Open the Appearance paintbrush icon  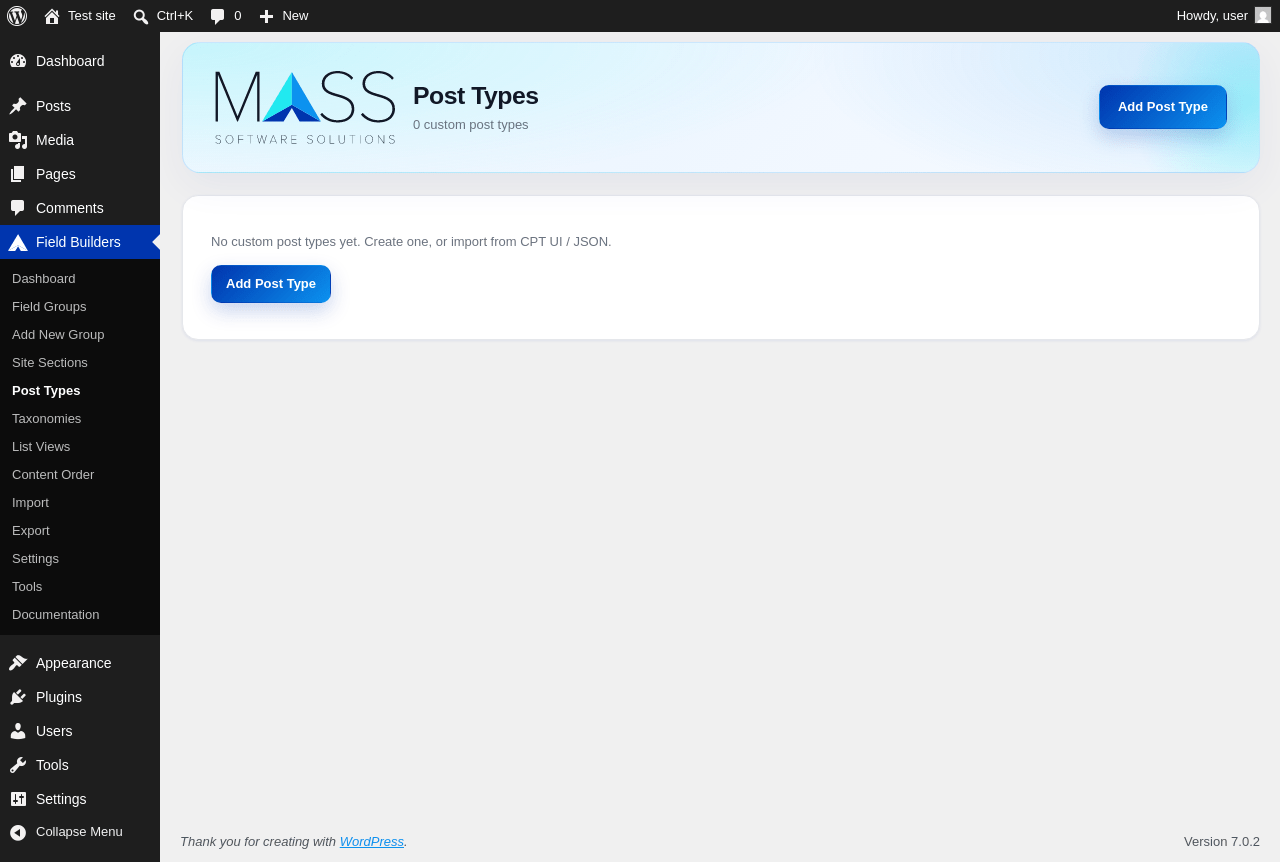point(18,663)
